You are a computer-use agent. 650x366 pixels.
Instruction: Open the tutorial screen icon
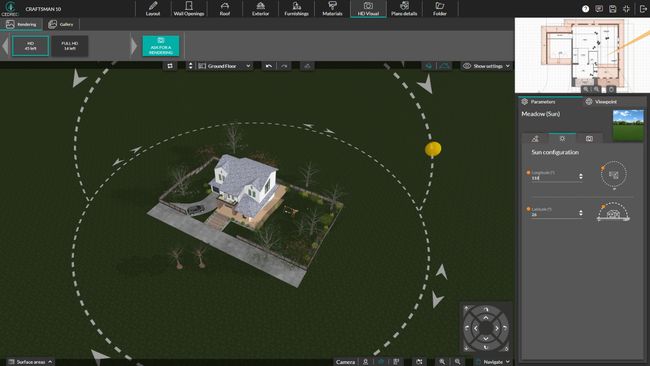pyautogui.click(x=599, y=9)
